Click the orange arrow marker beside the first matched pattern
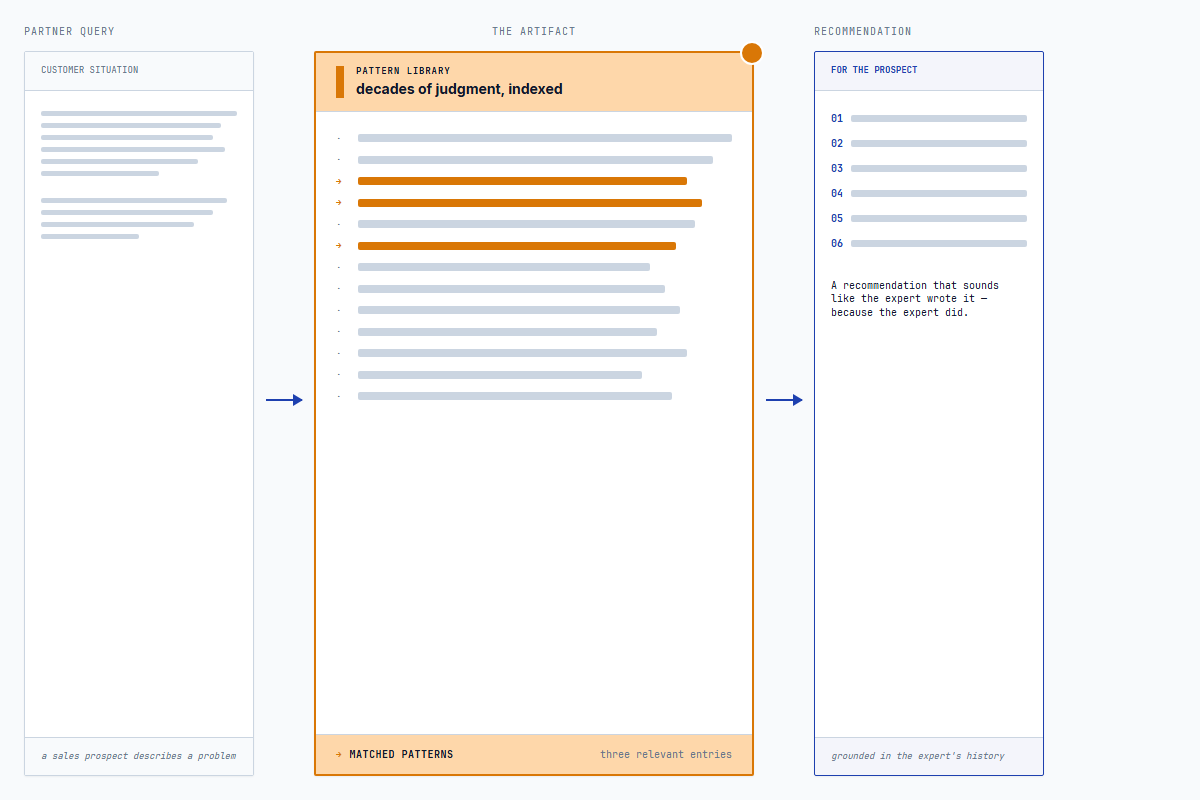 coord(340,181)
